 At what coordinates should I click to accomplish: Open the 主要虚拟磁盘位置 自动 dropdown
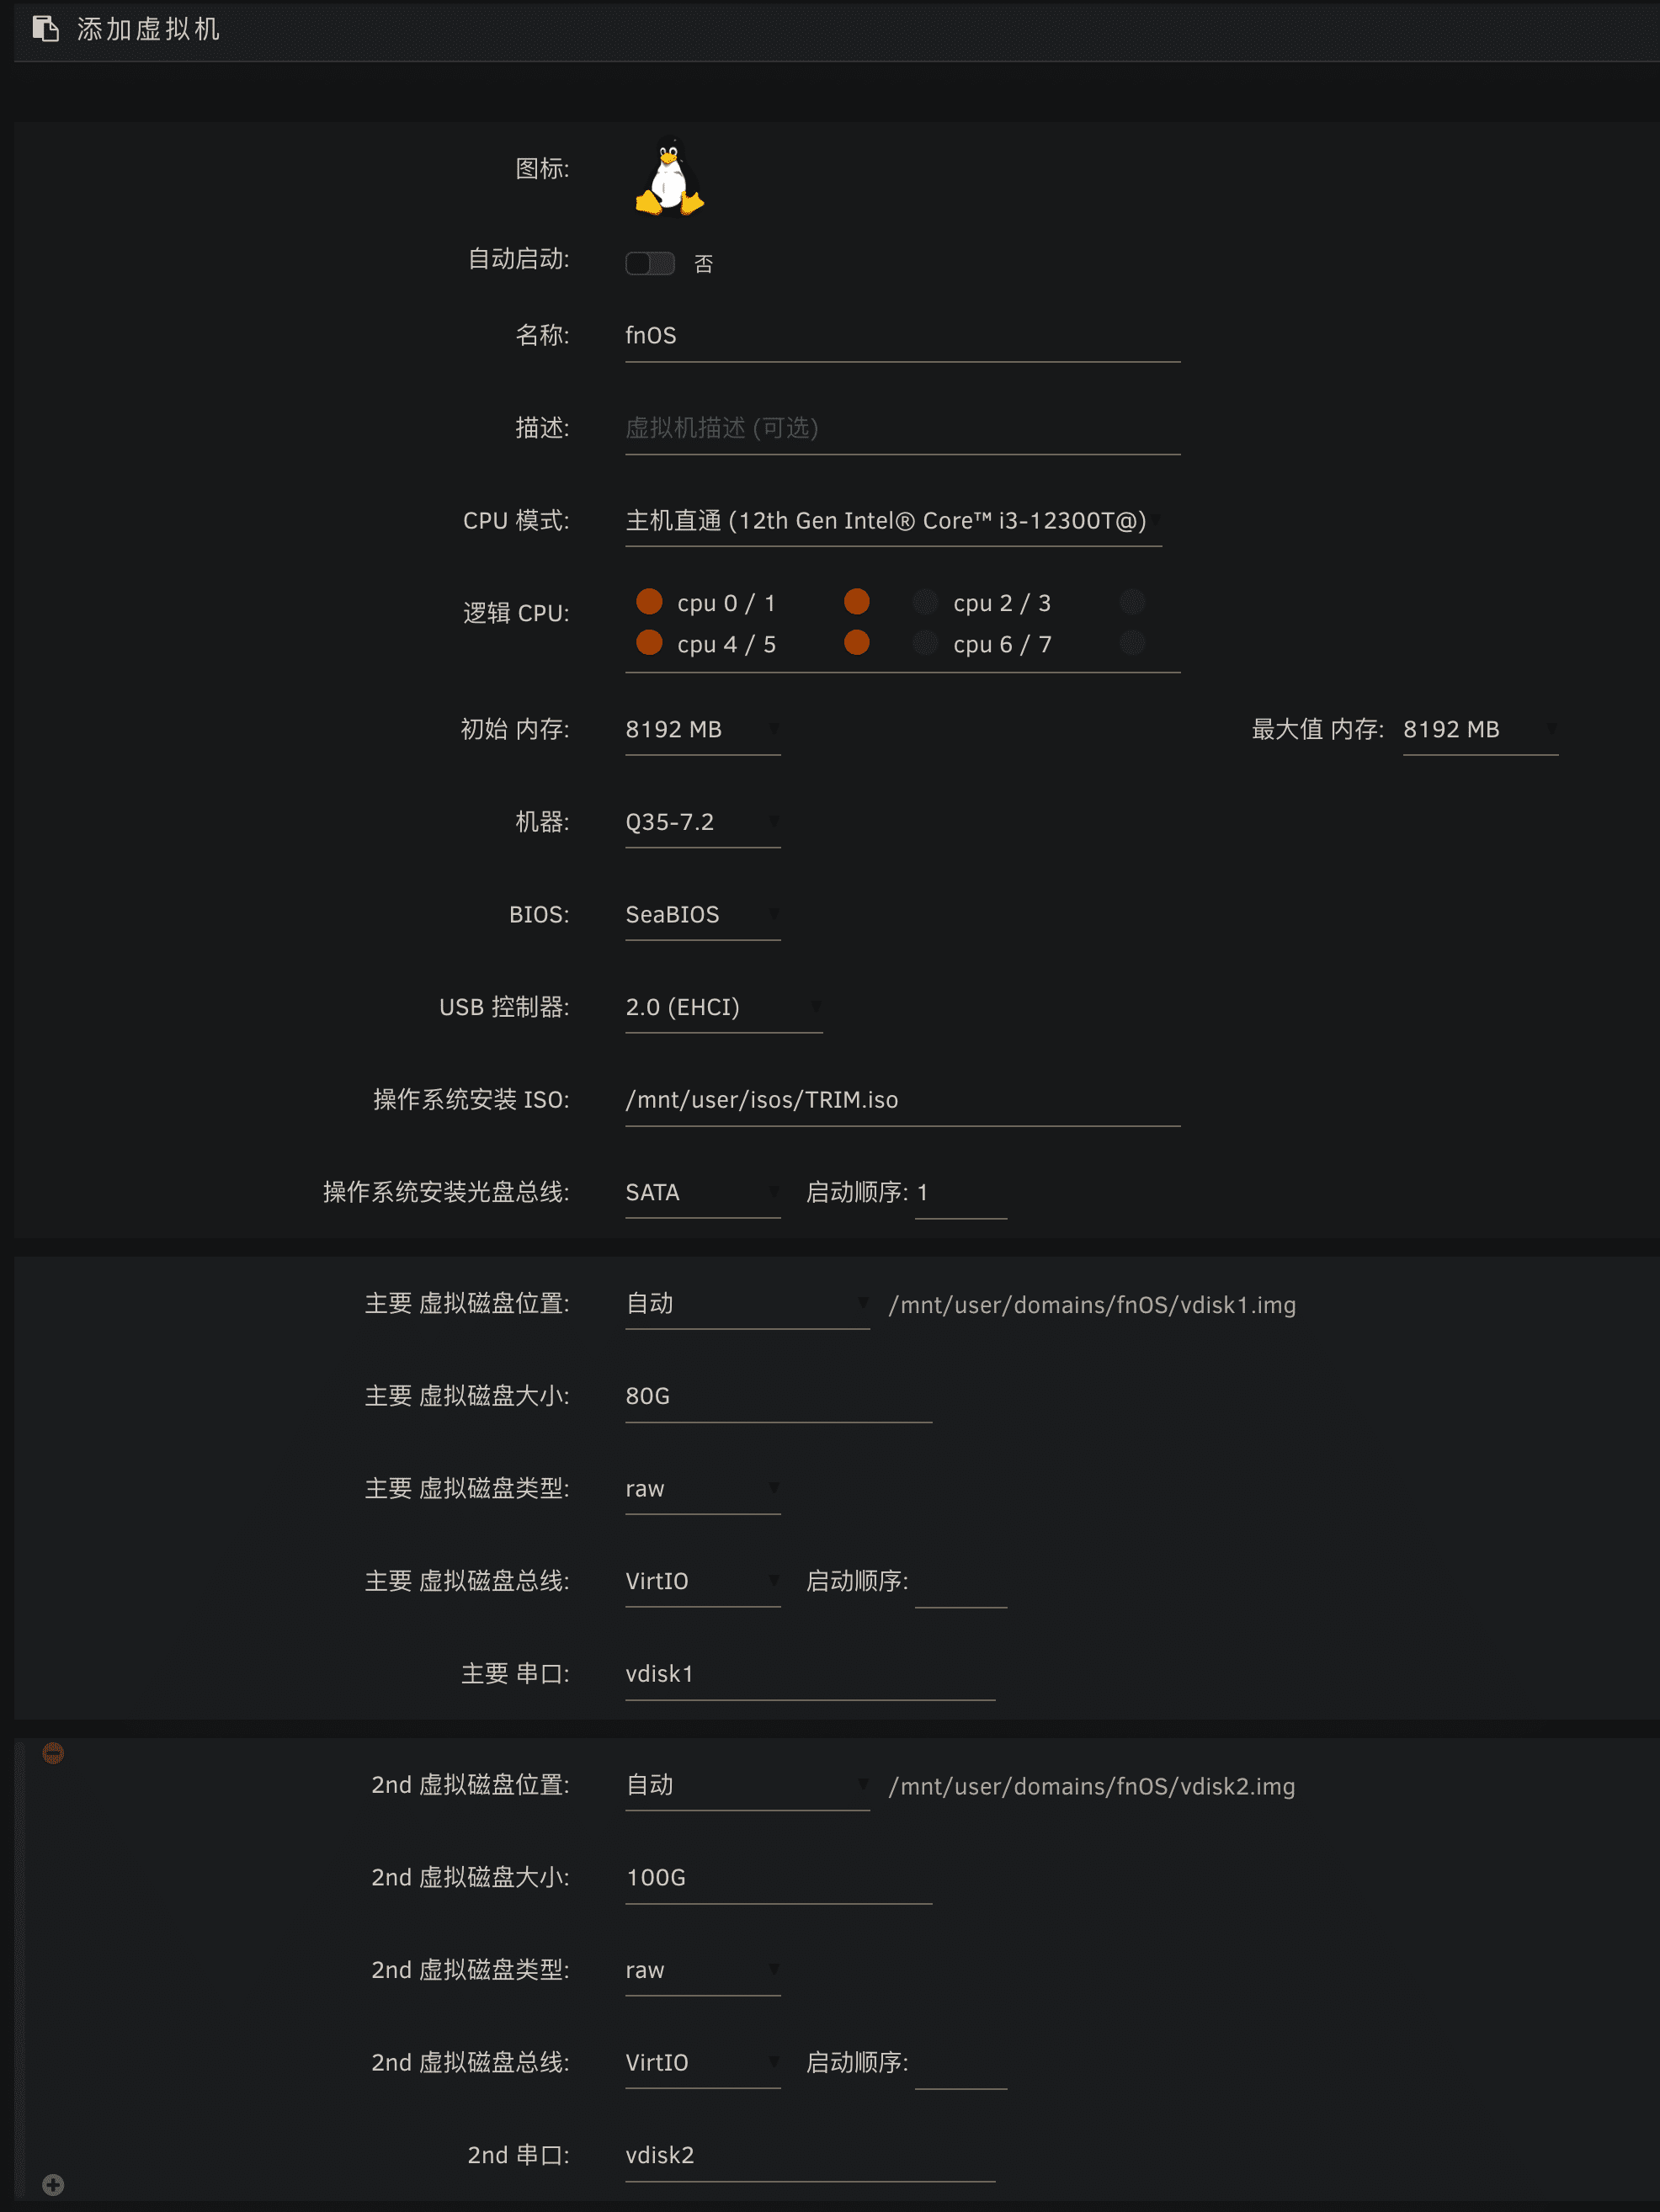coord(747,1304)
